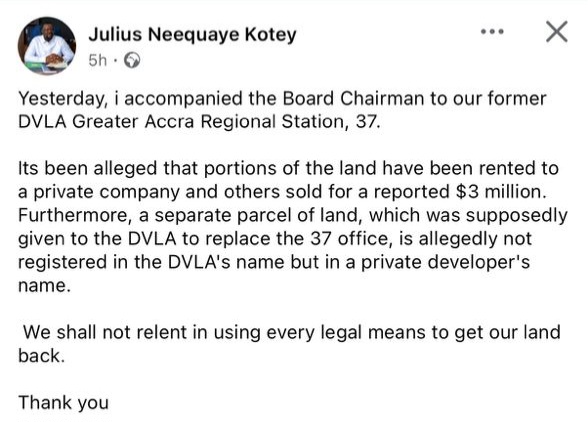This screenshot has height=422, width=588.
Task: Visit Julius Neequaye Kotey's profile name link
Action: point(192,35)
